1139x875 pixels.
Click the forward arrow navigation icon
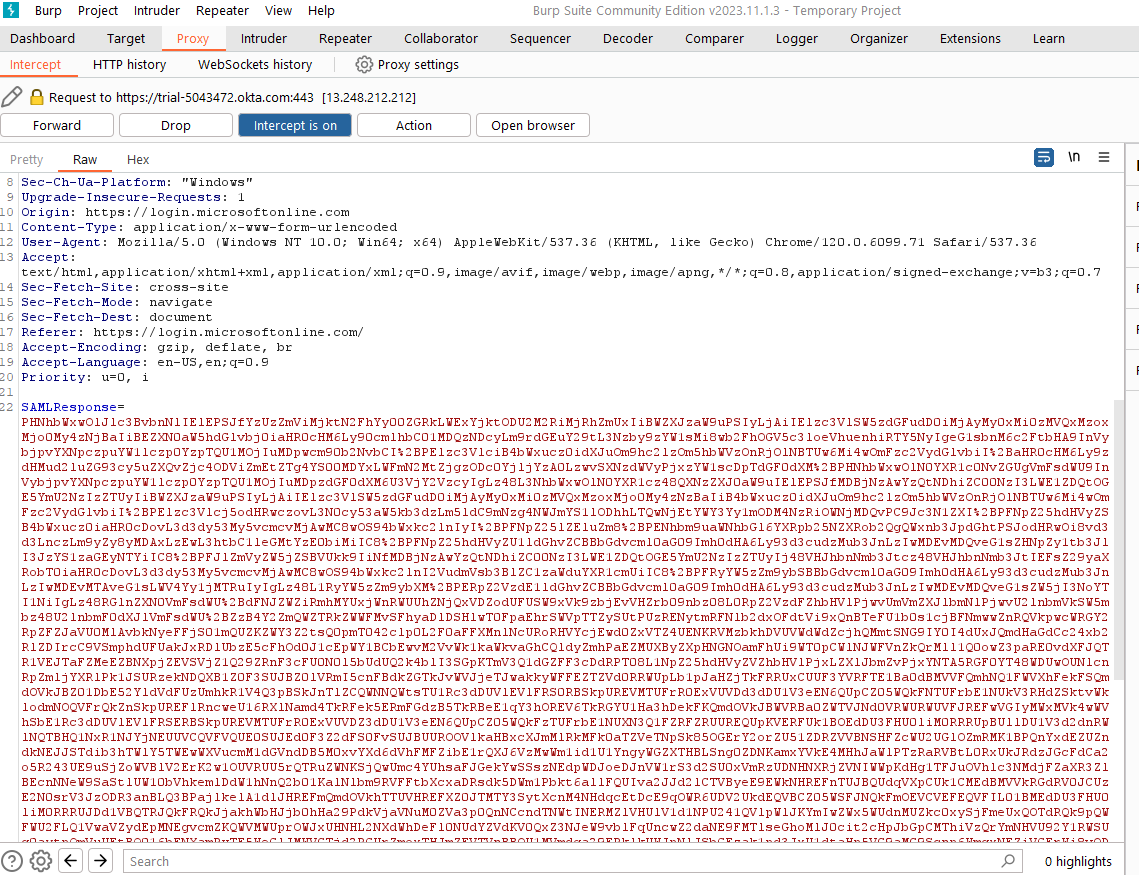click(100, 860)
